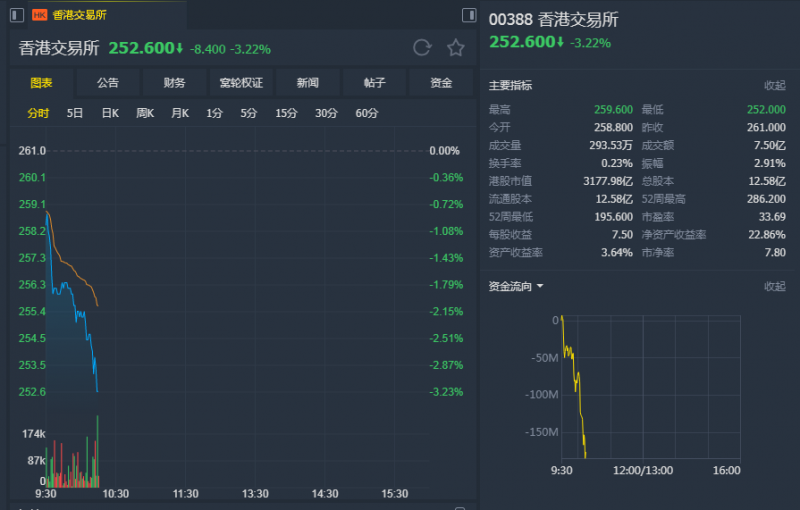This screenshot has width=800, height=510.
Task: Click the 市盈率 value 33.69
Action: tap(772, 217)
